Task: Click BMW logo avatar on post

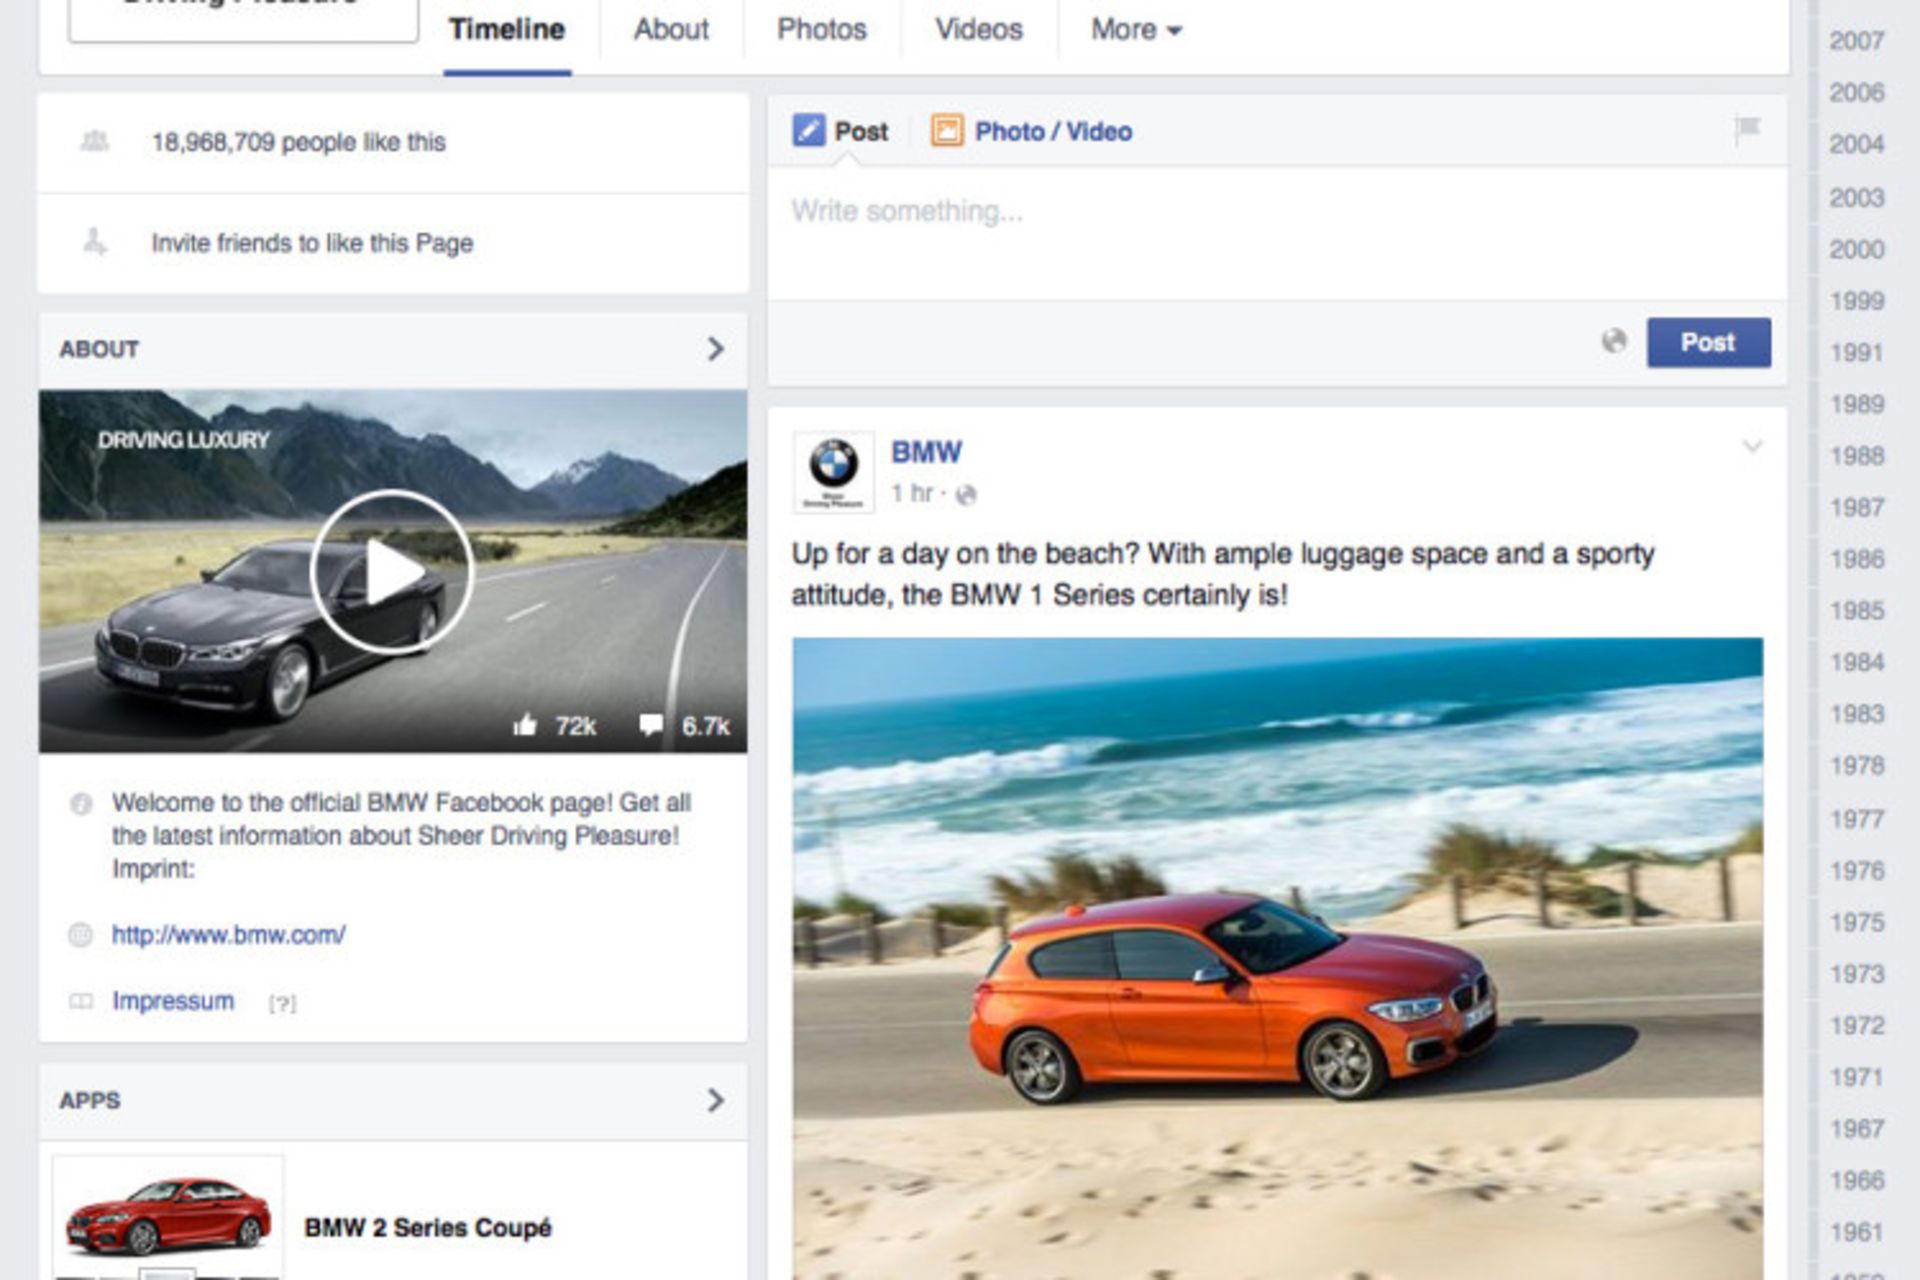Action: tap(833, 471)
